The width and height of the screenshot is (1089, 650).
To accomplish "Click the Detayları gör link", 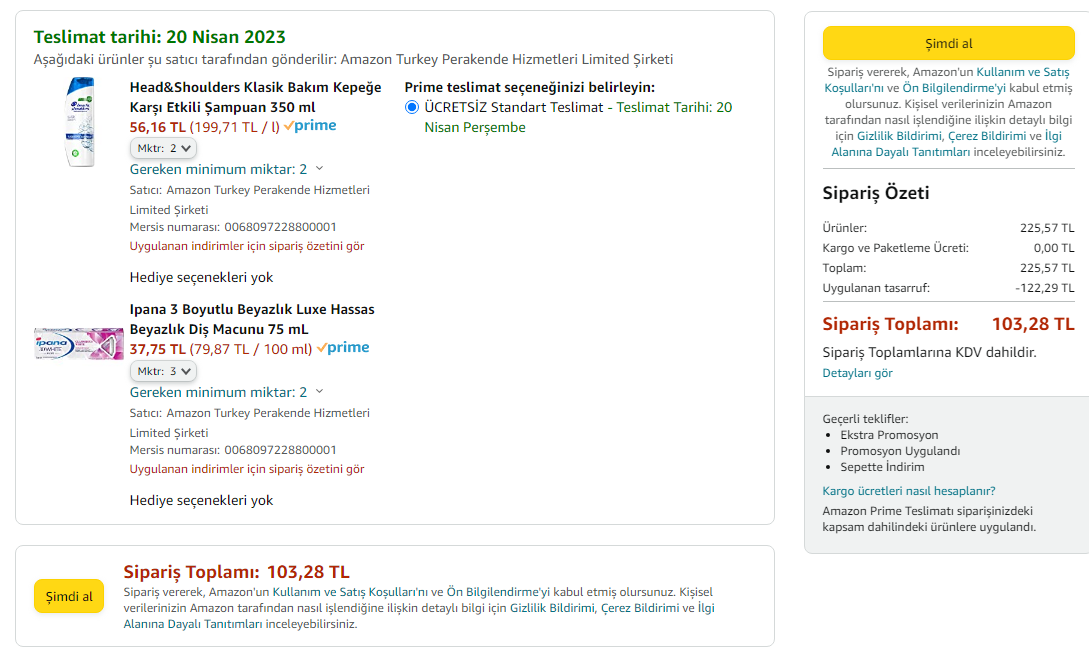I will (x=857, y=373).
